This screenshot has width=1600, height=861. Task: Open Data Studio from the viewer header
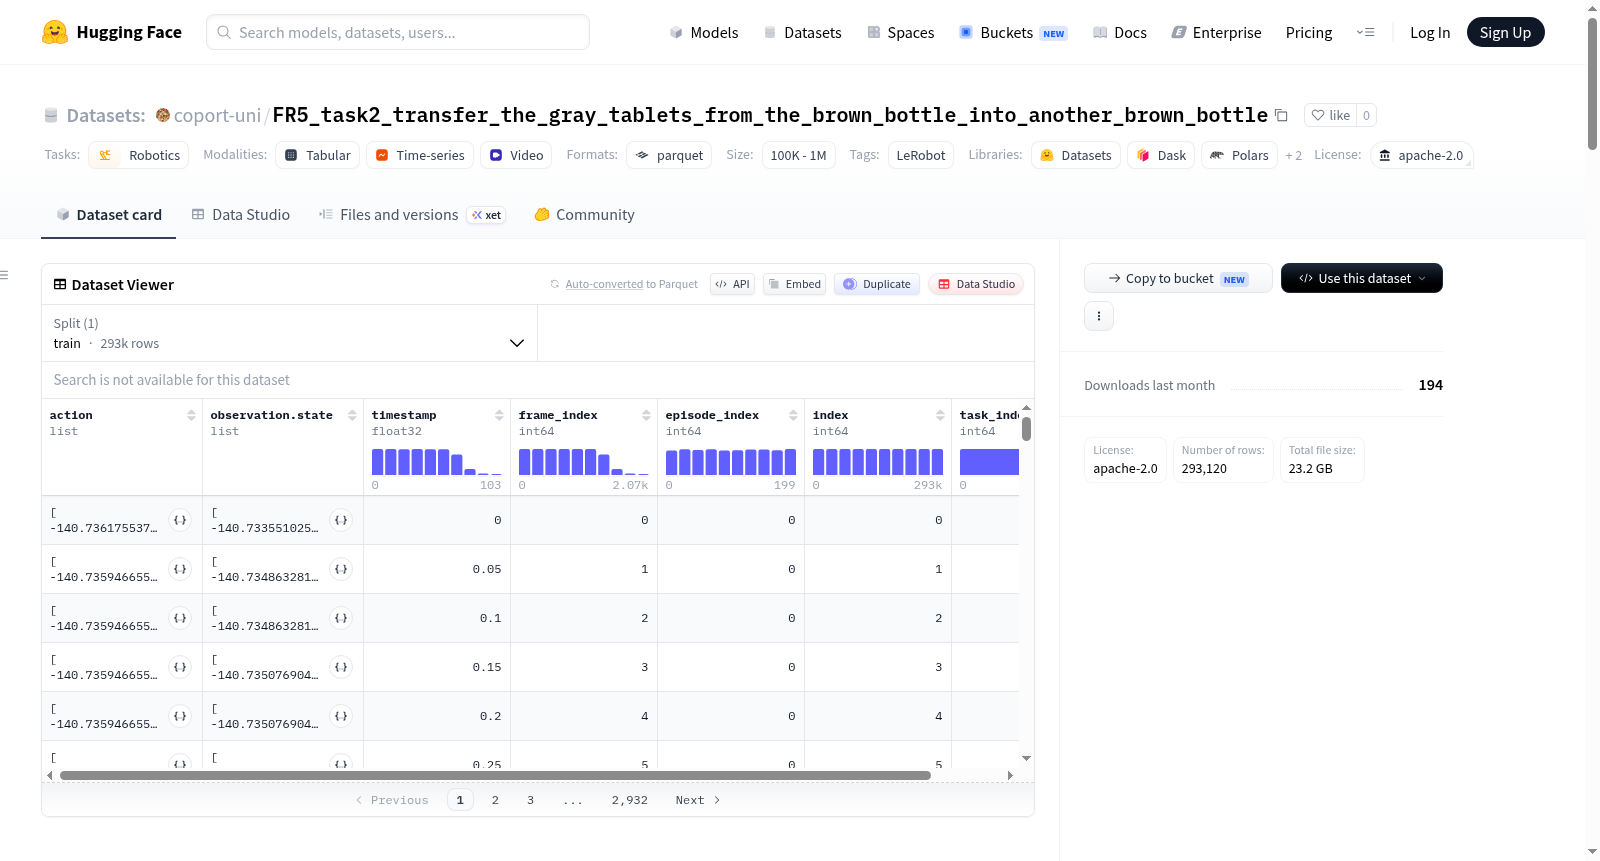point(976,284)
